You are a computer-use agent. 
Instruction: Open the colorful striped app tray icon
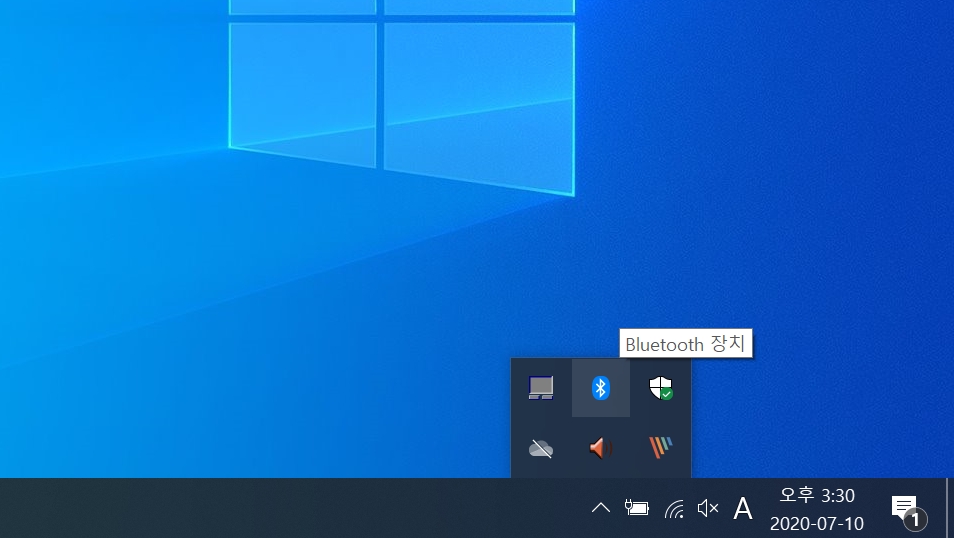(x=661, y=448)
